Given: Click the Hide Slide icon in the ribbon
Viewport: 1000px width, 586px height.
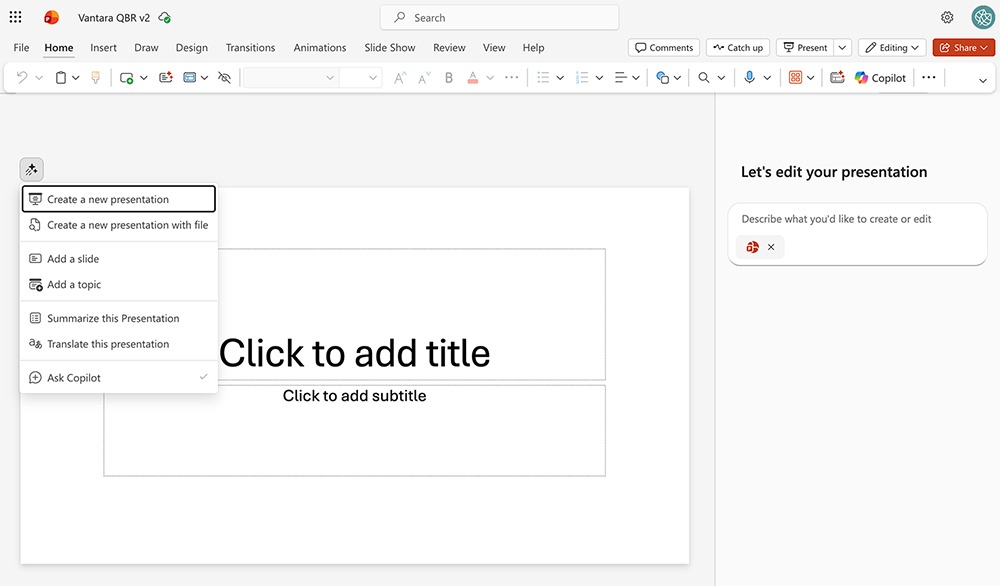Looking at the screenshot, I should pos(224,78).
